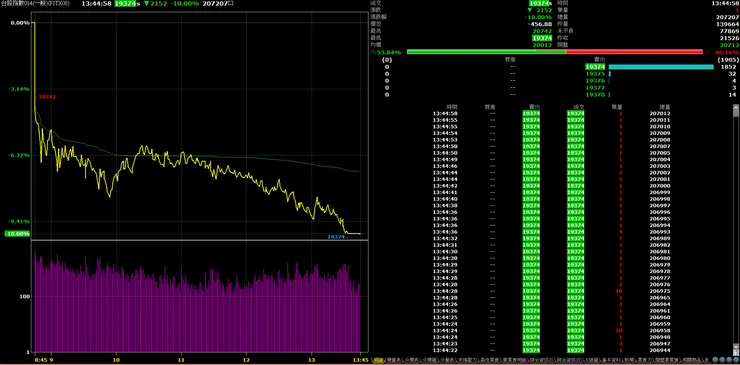Click the average price 20012
Viewport: 740px width, 365px height.
point(543,45)
